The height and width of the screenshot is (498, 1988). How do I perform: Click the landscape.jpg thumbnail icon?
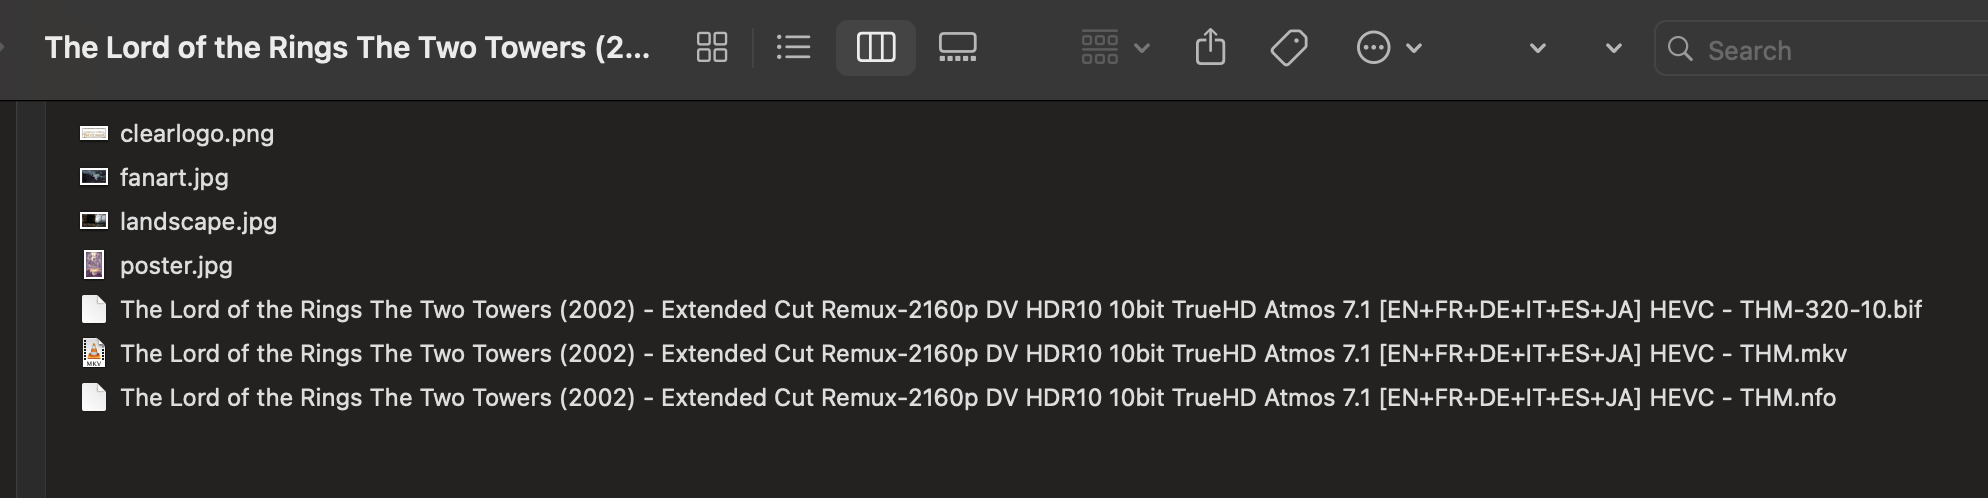click(x=94, y=221)
